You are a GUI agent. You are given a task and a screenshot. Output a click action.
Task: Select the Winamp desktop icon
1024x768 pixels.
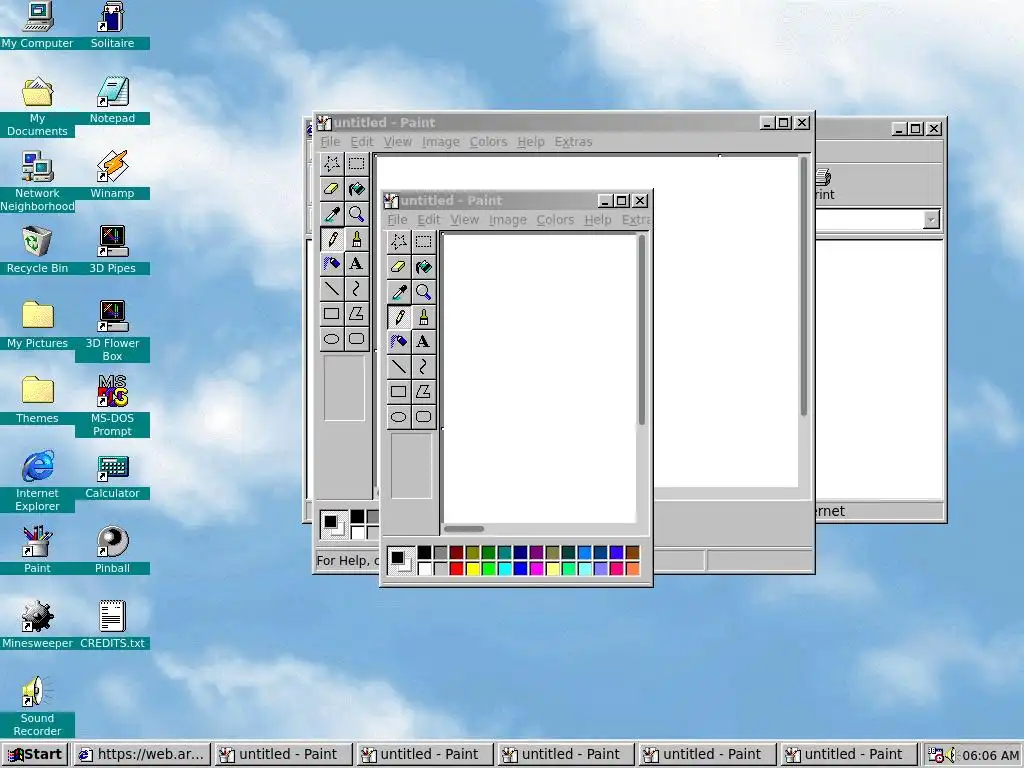(112, 174)
